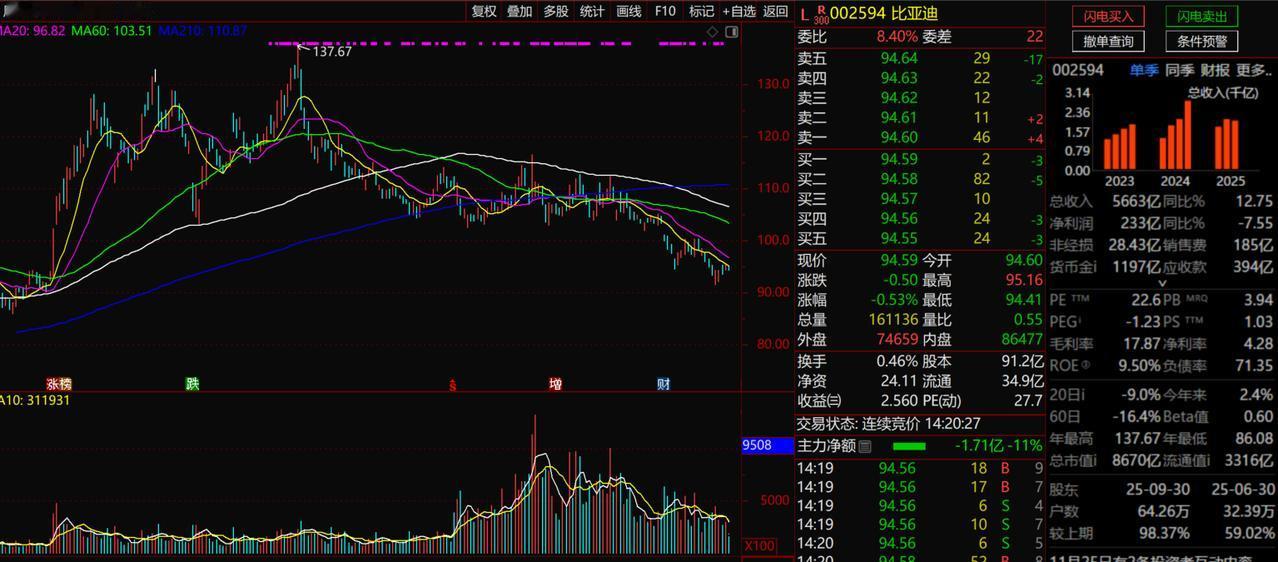Open F10 company information
This screenshot has height=562, width=1278.
point(665,11)
